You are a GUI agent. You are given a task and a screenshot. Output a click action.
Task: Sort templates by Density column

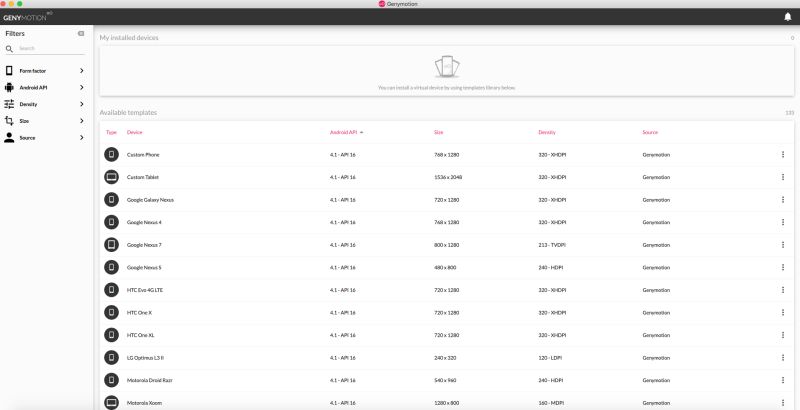tap(547, 132)
